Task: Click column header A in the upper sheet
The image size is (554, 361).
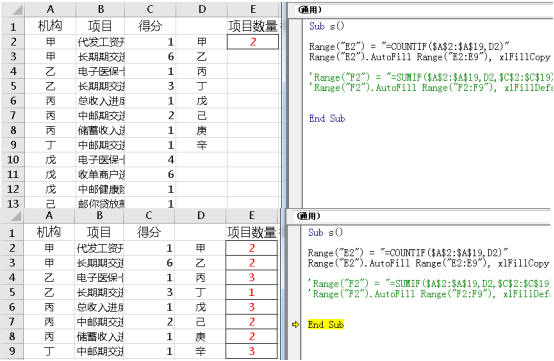Action: coord(50,10)
